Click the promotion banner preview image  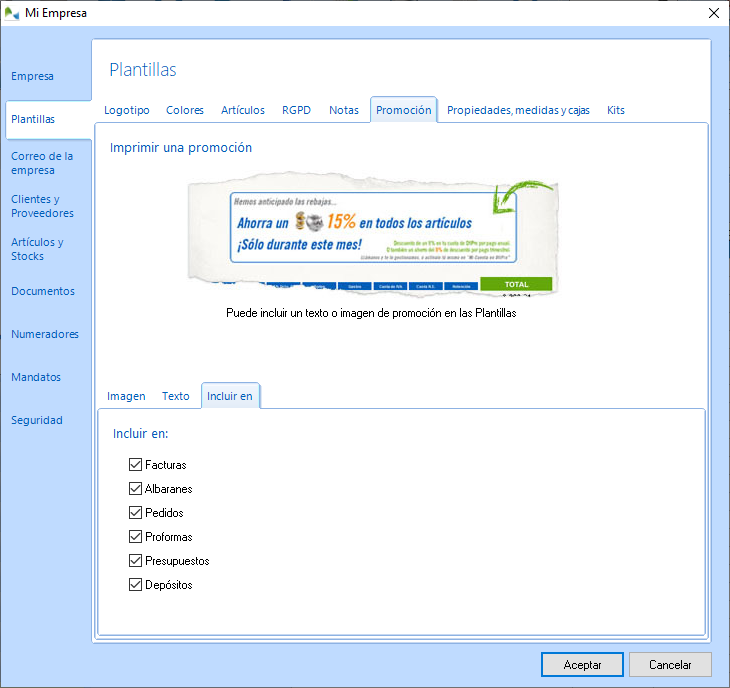click(x=373, y=238)
